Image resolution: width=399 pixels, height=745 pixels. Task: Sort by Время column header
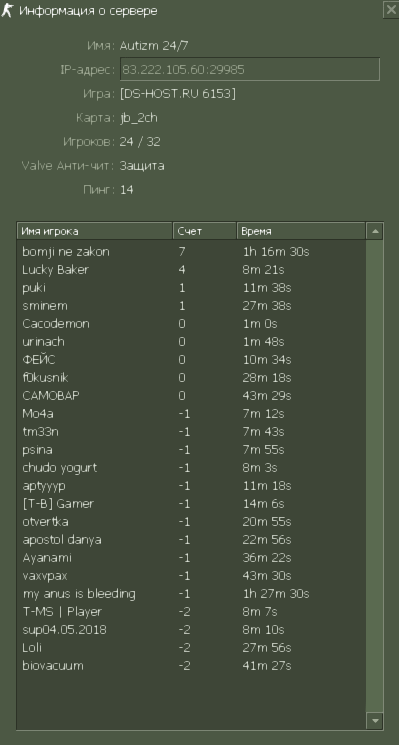(301, 231)
